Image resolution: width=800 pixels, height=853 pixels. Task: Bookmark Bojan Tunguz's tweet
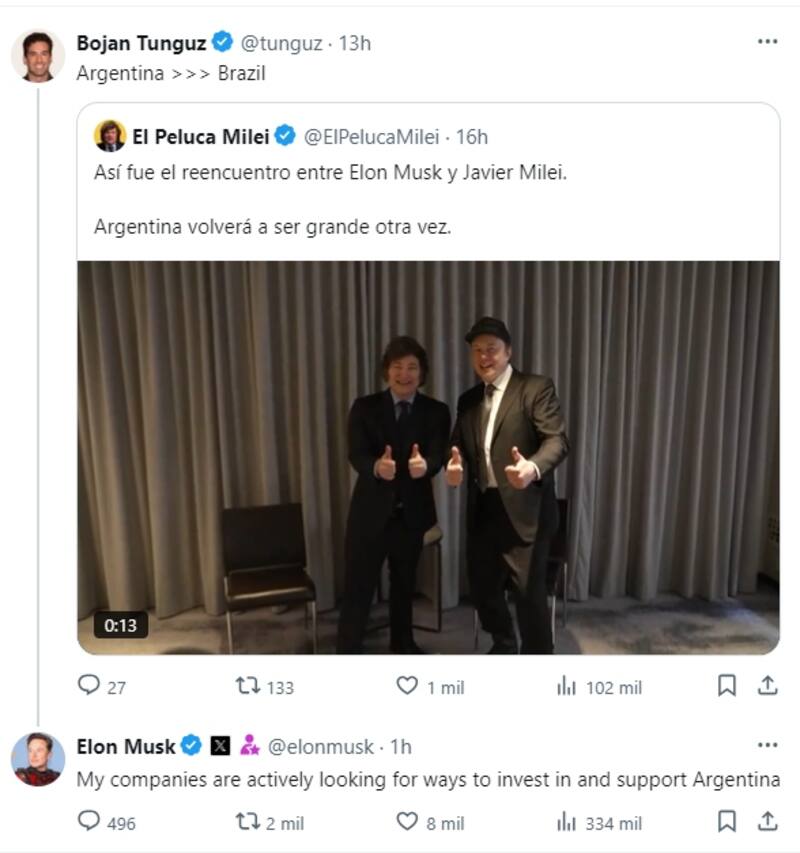click(x=727, y=686)
